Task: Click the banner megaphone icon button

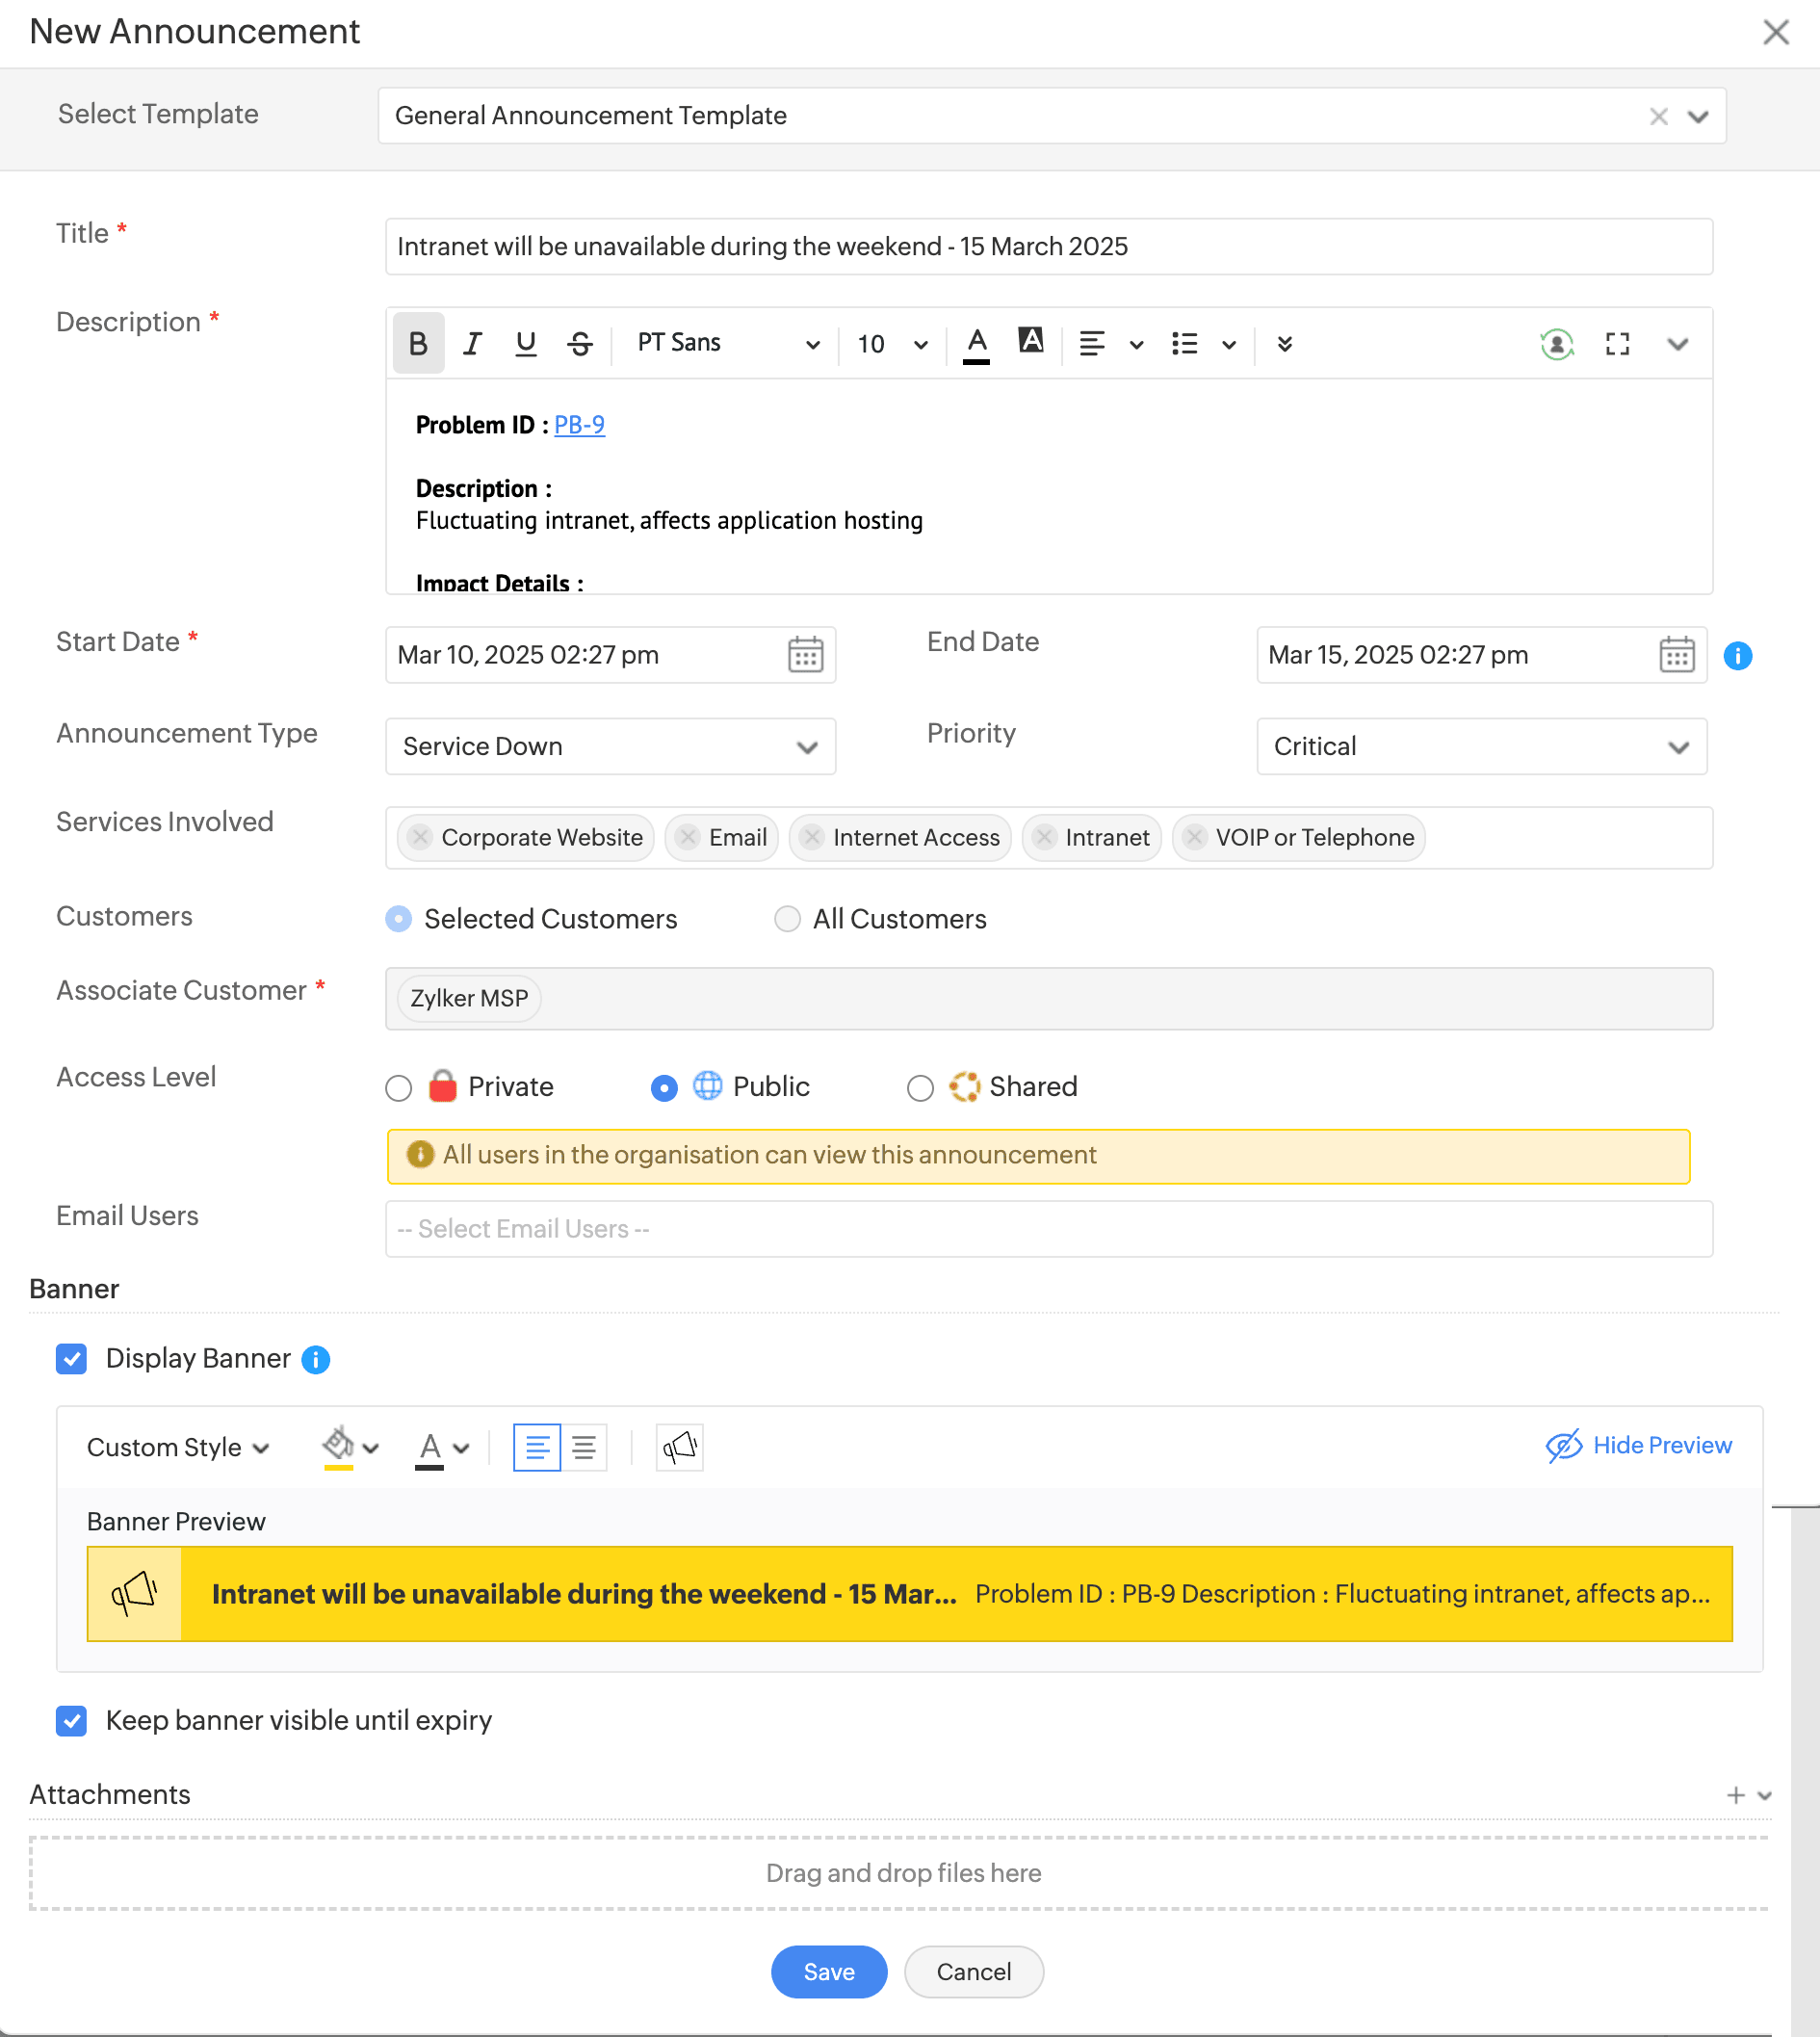Action: pos(680,1447)
